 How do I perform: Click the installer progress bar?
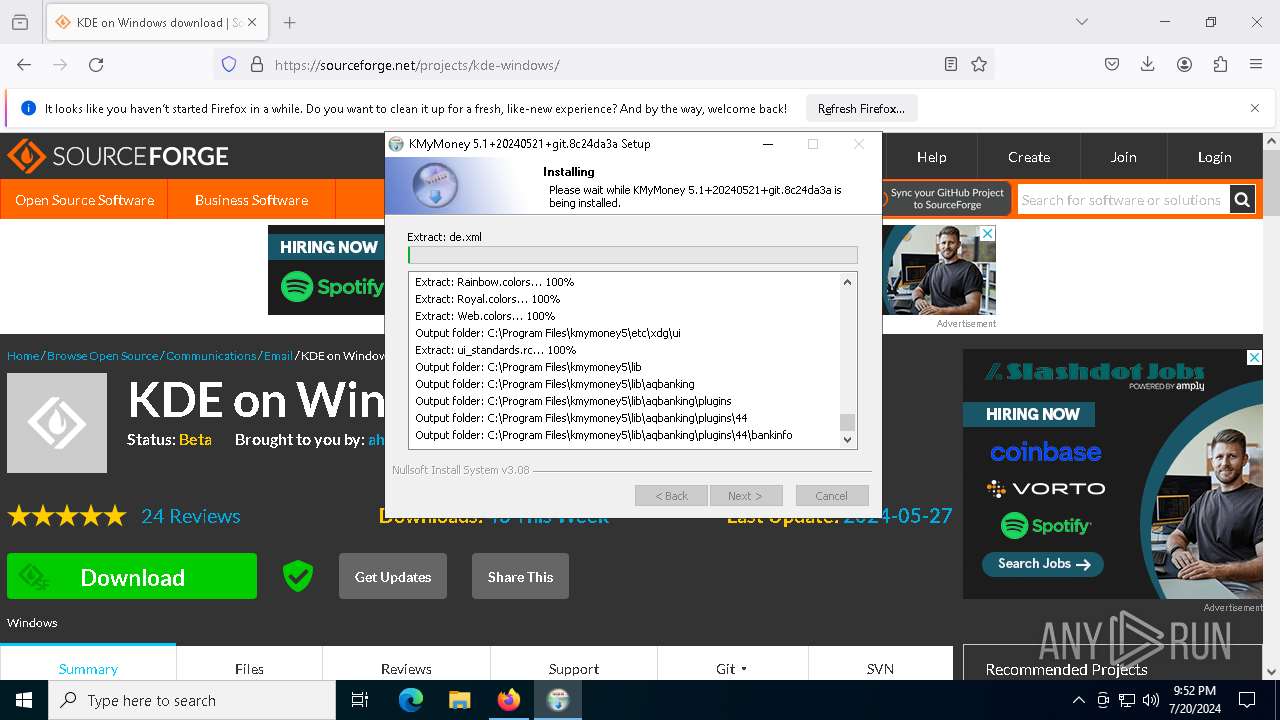pyautogui.click(x=632, y=255)
